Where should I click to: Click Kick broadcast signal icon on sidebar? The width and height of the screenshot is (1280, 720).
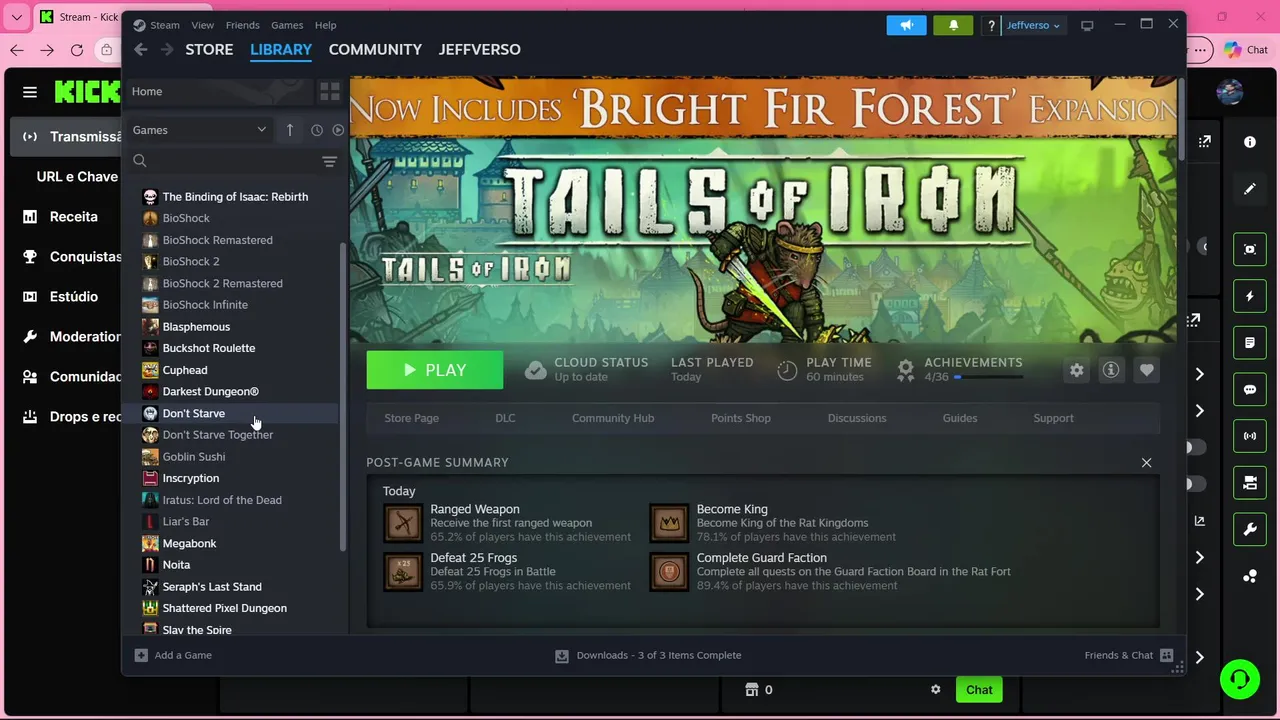pos(1249,436)
